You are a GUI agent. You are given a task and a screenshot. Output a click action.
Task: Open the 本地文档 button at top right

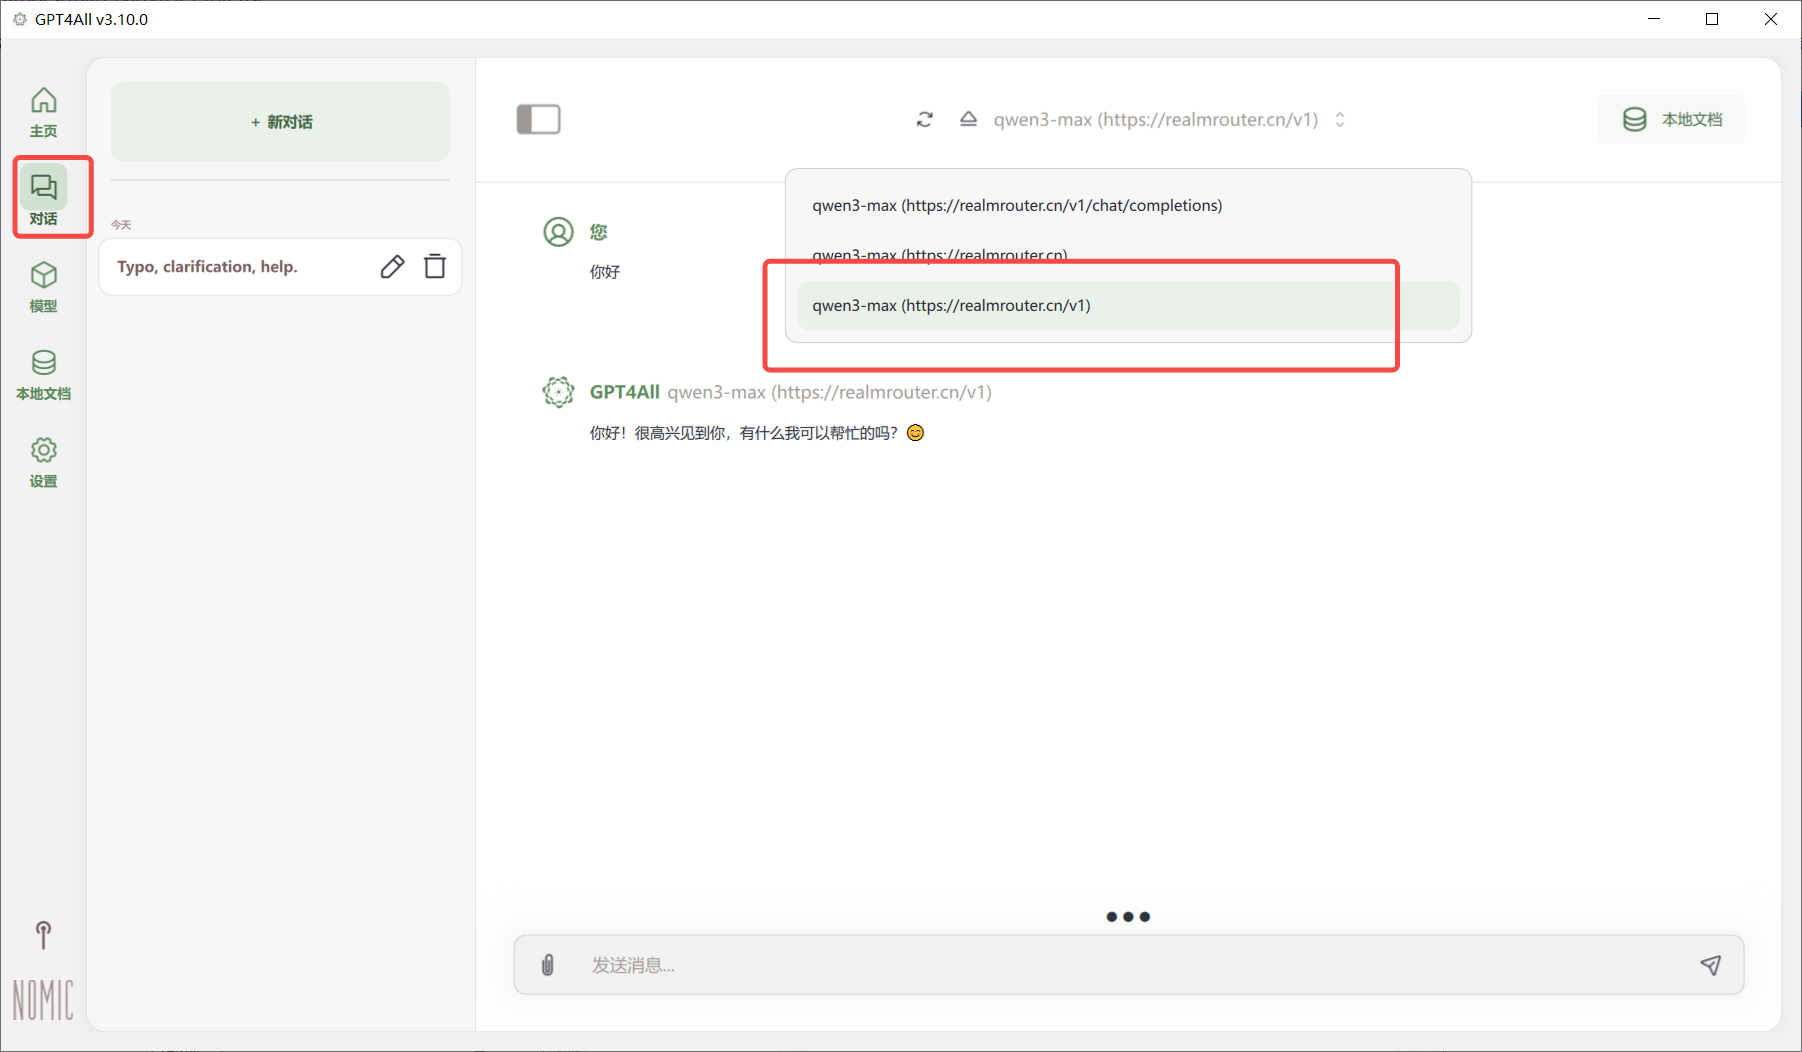coord(1671,120)
